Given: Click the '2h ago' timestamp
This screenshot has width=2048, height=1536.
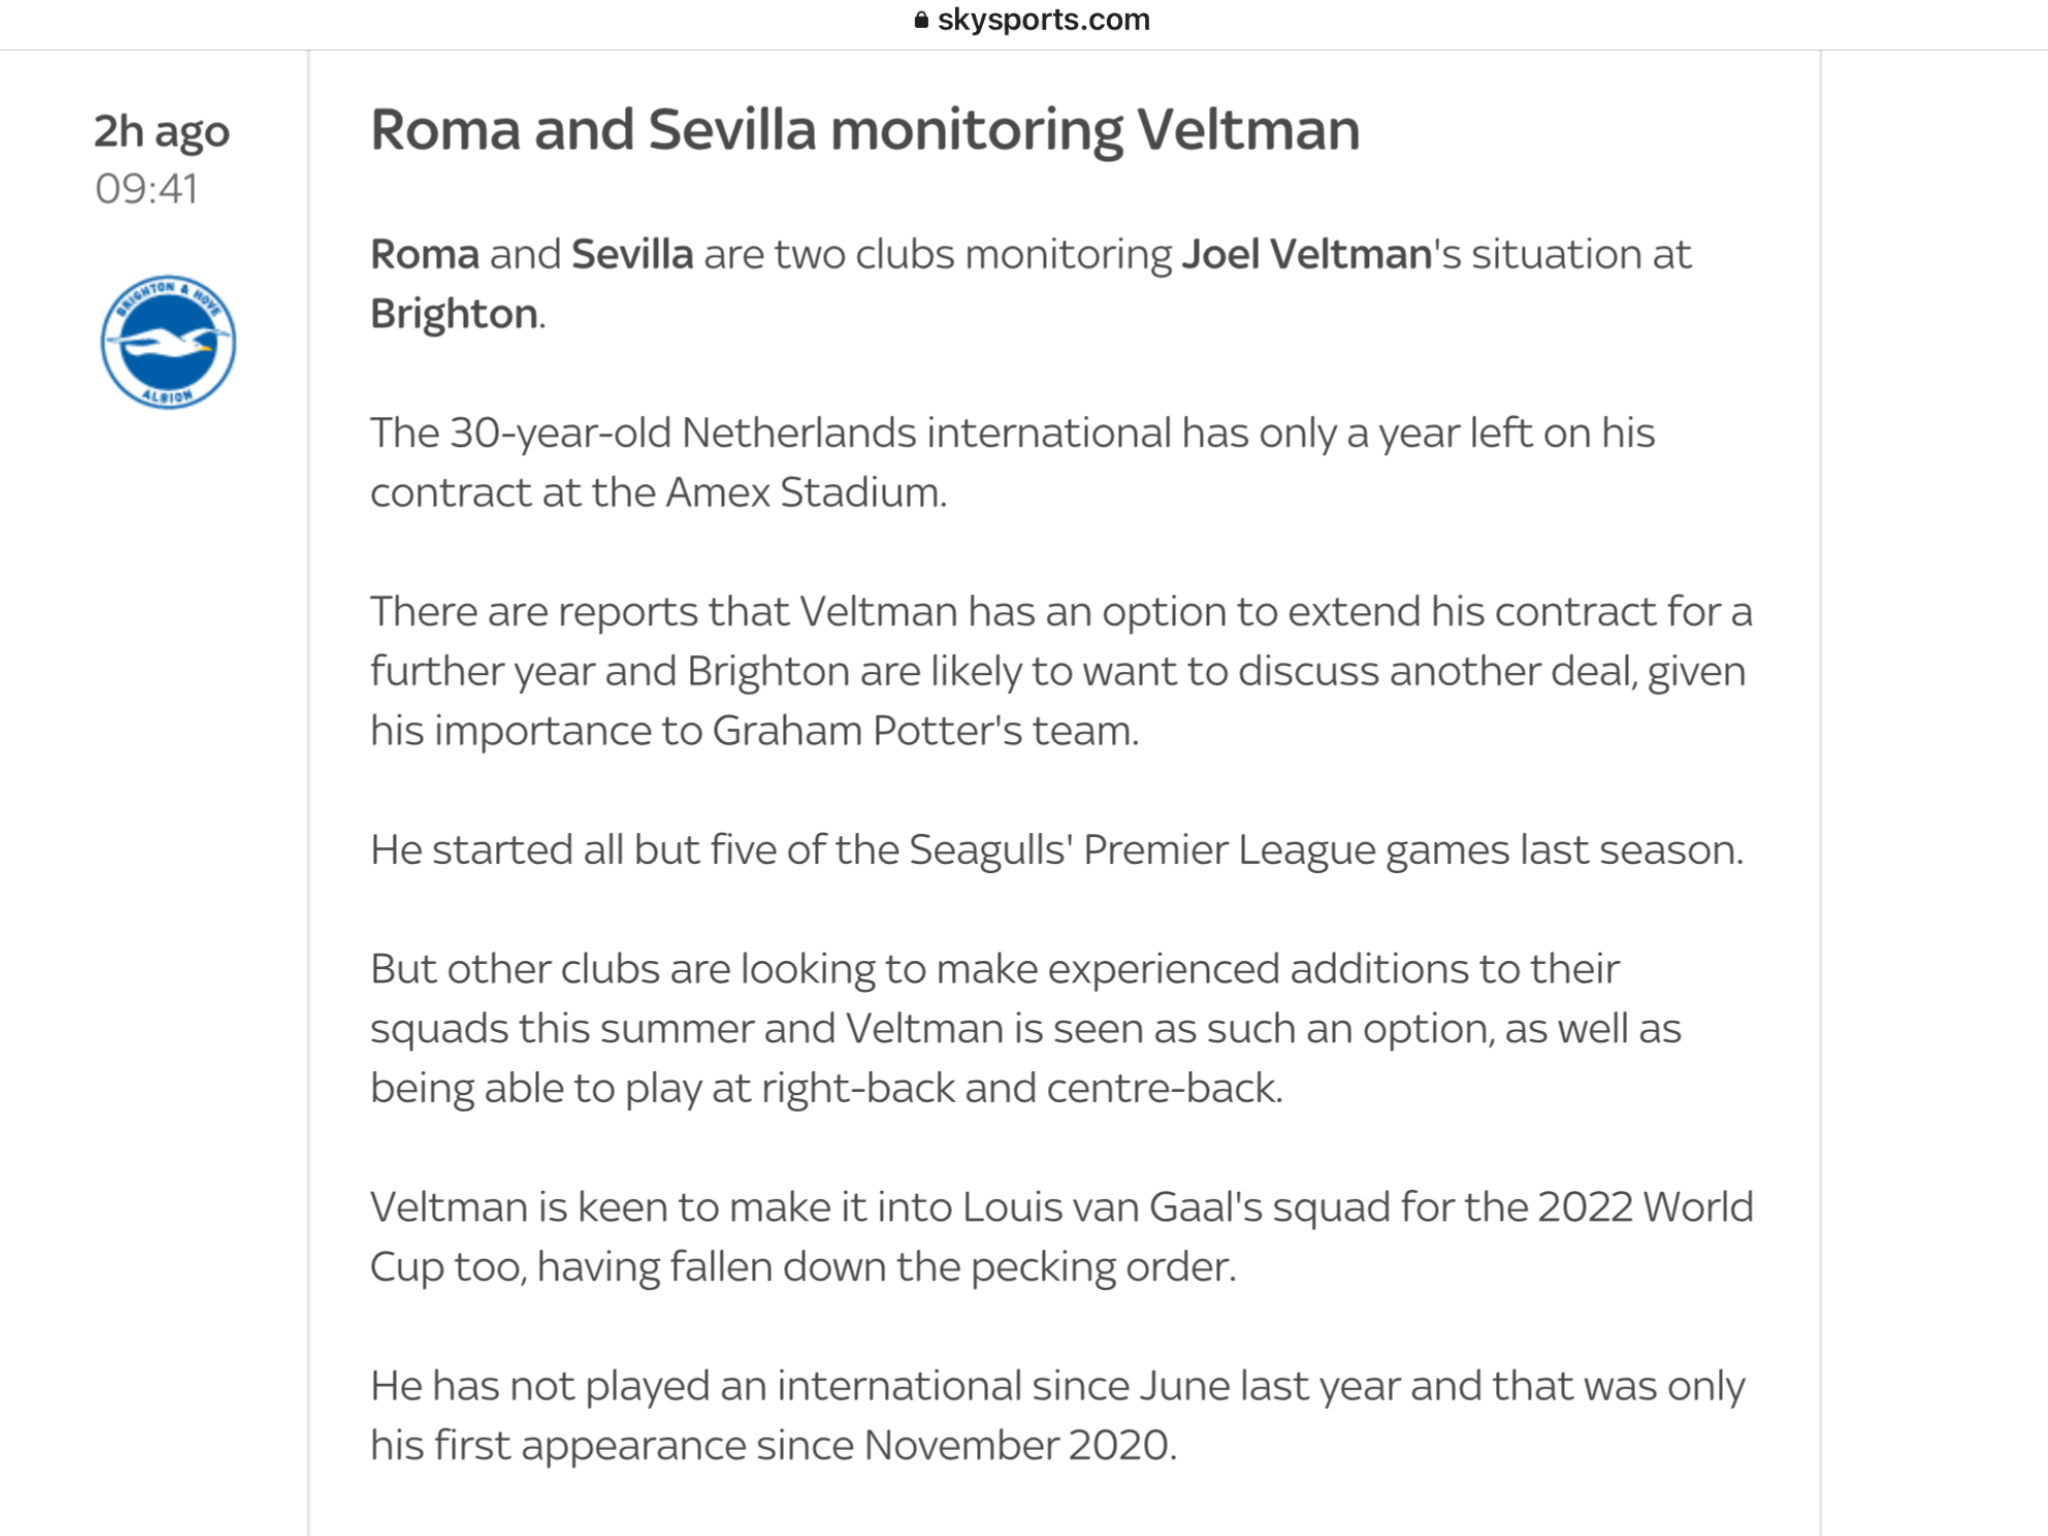Looking at the screenshot, I should click(x=162, y=131).
